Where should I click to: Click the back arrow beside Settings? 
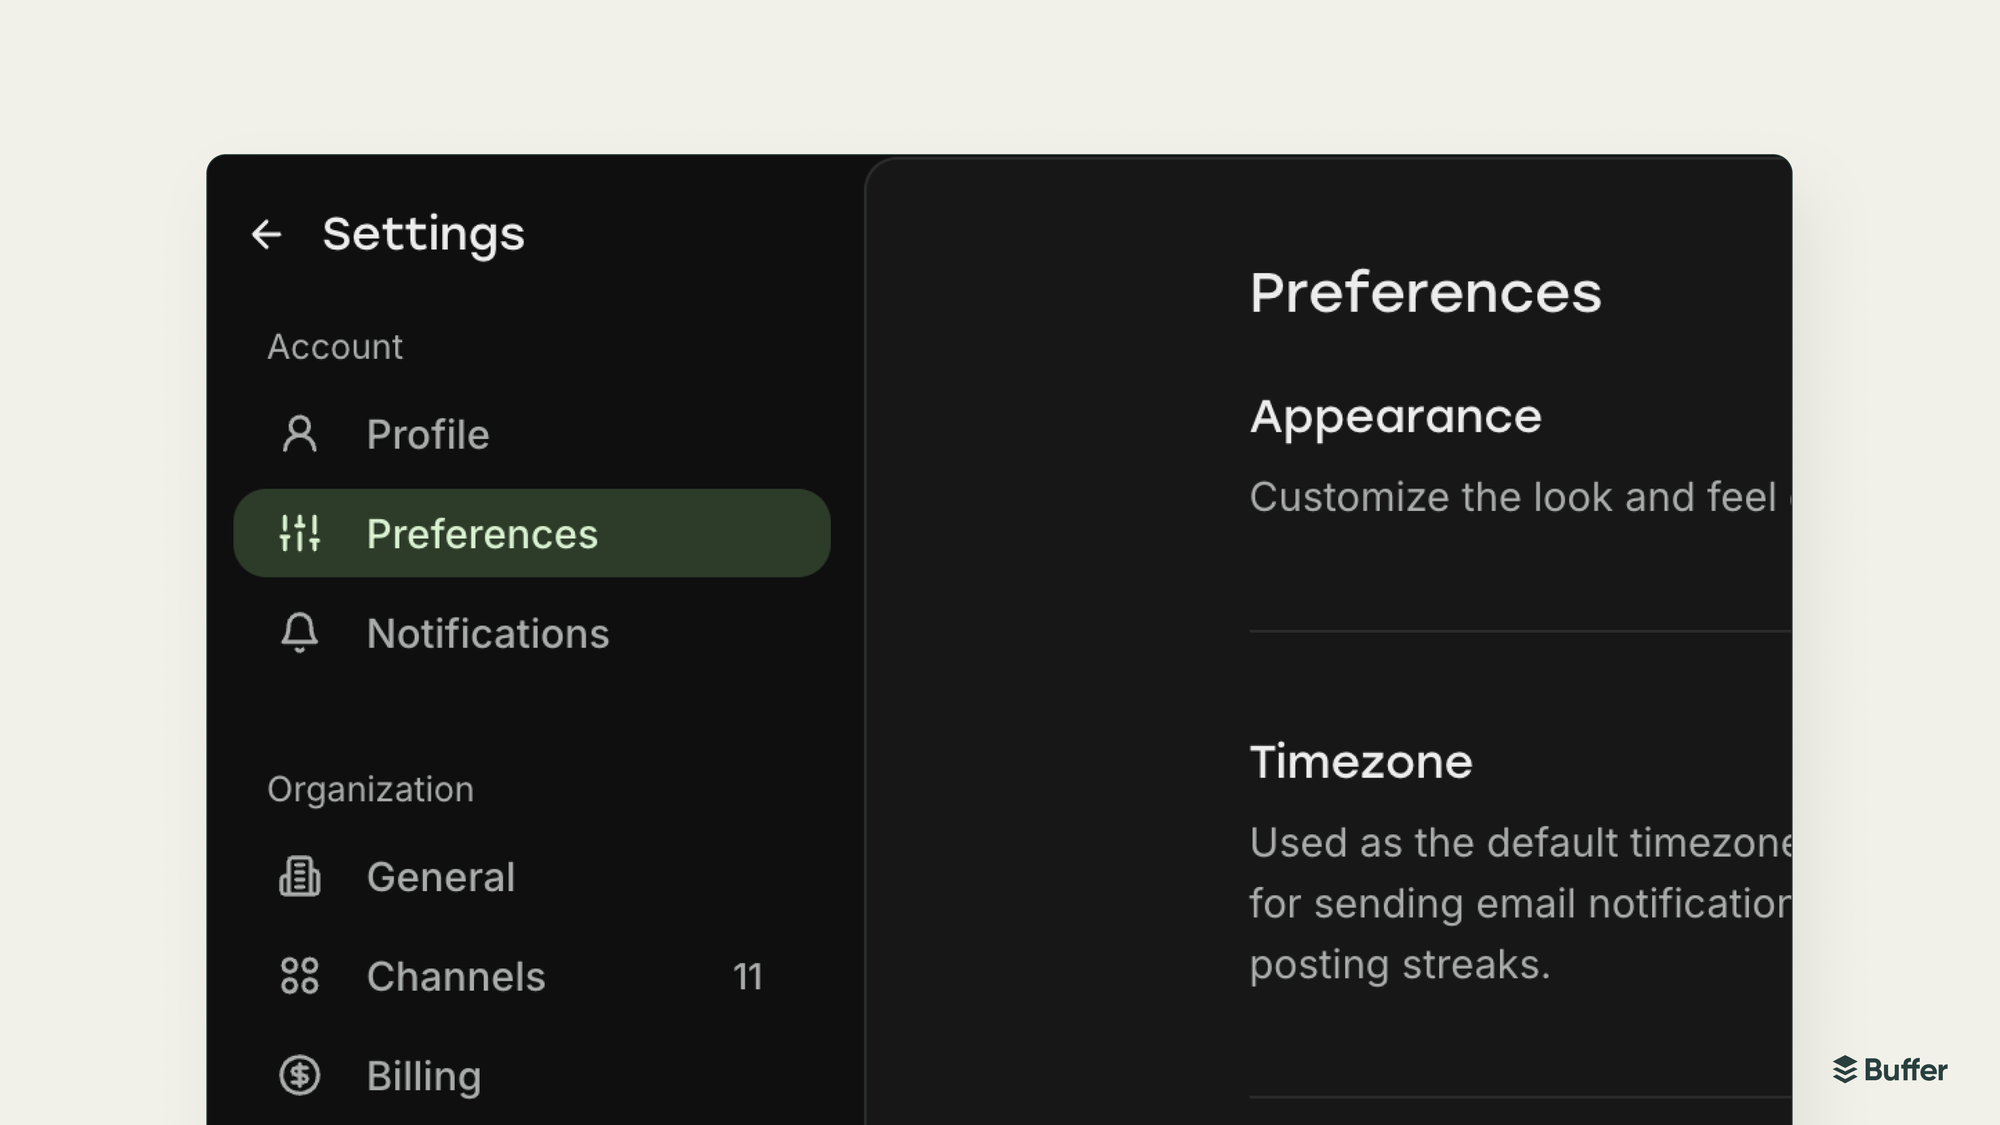[x=266, y=235]
